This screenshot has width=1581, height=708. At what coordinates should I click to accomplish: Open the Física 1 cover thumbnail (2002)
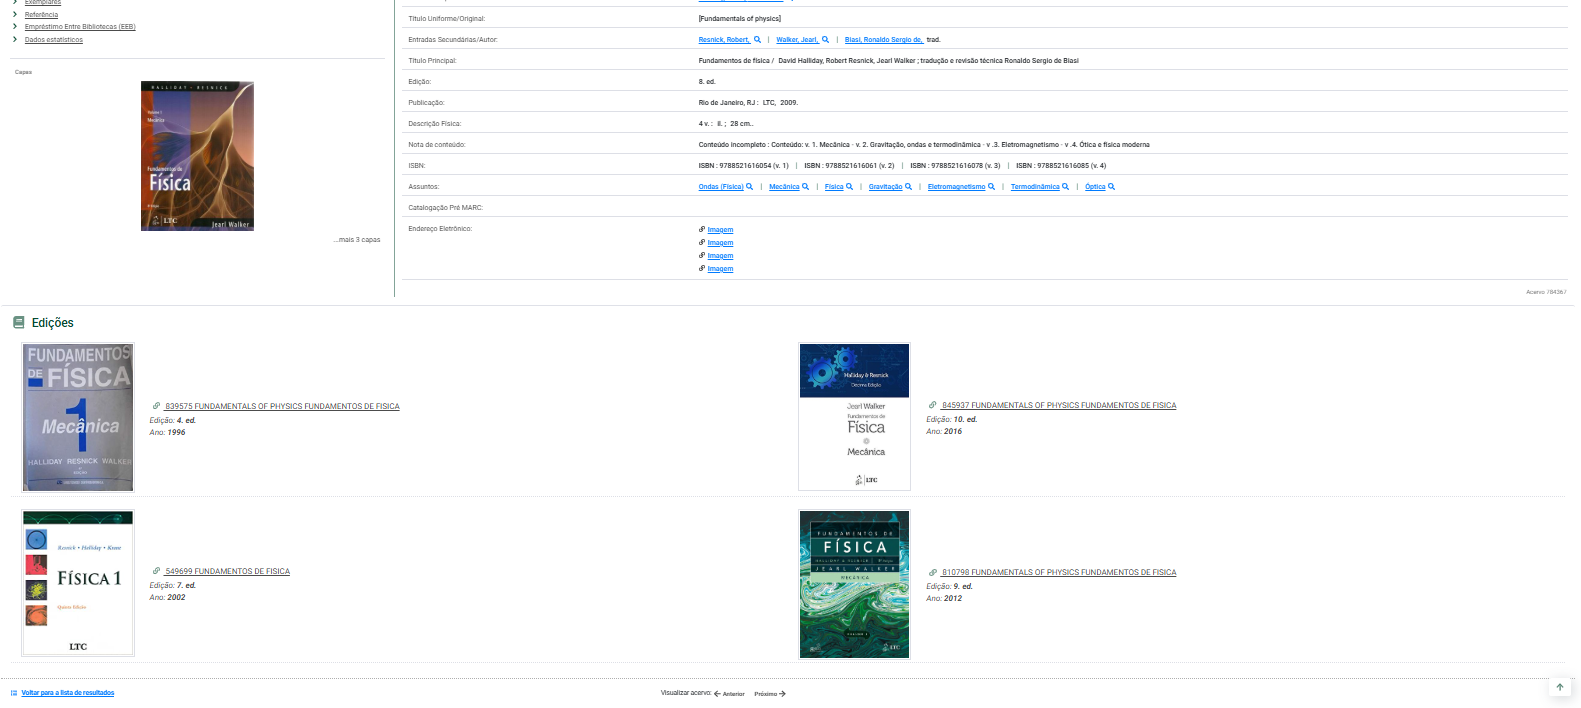(79, 583)
